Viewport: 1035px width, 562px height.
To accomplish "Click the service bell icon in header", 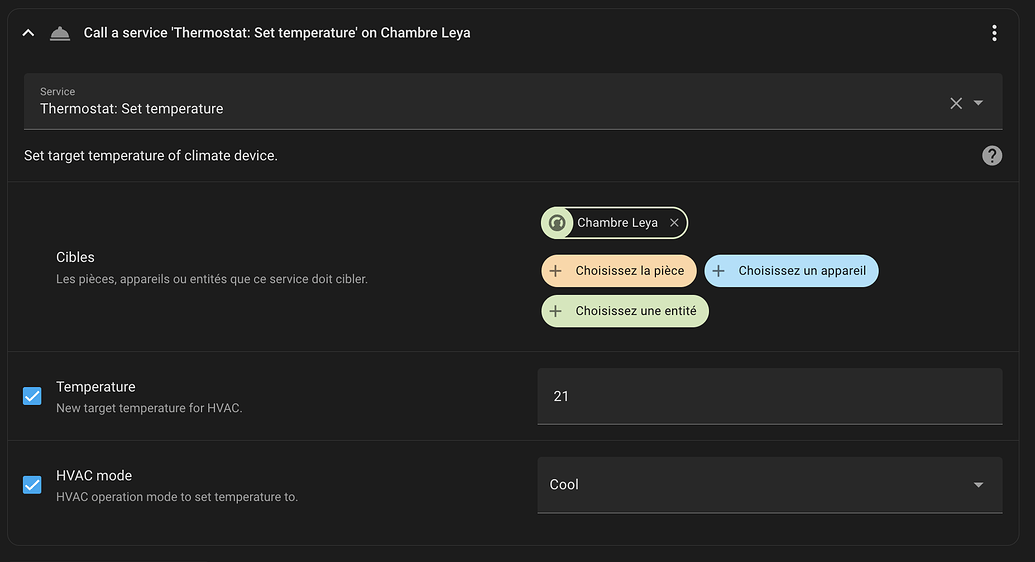I will (60, 33).
